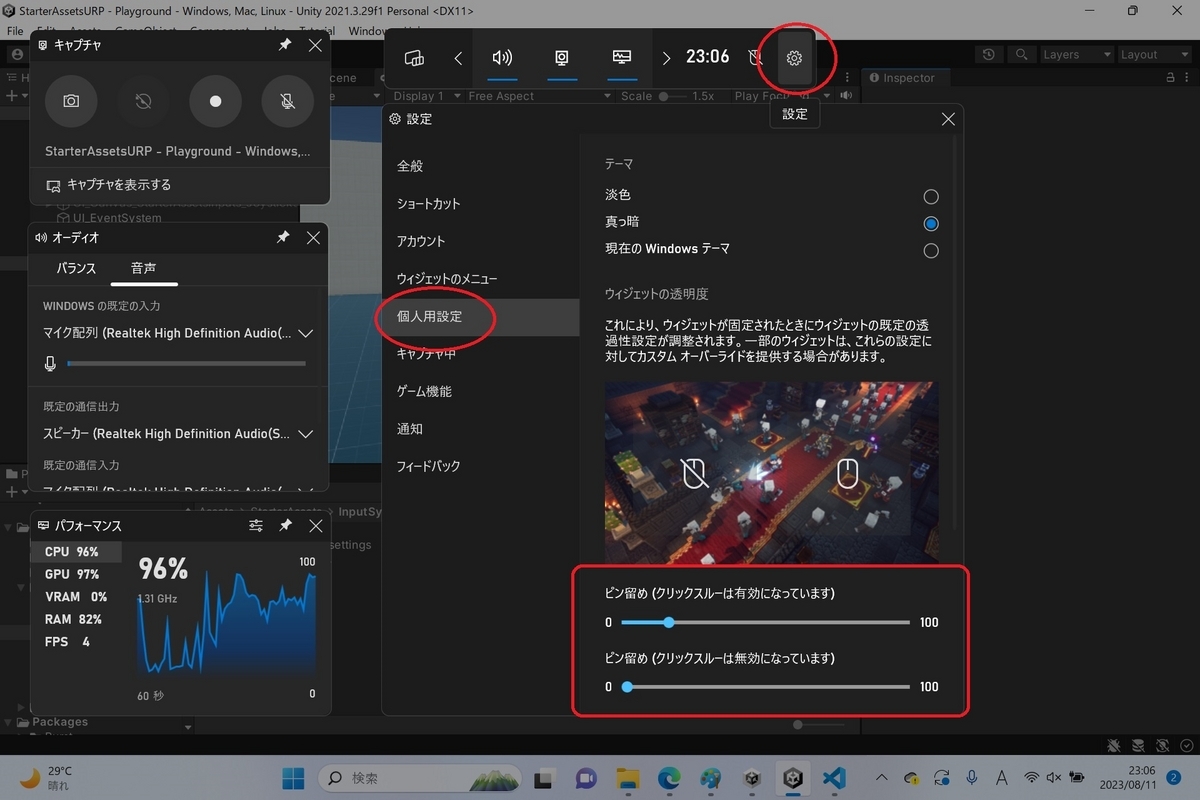Select the 真っ暗 theme radio button
Image resolution: width=1200 pixels, height=800 pixels.
click(931, 224)
